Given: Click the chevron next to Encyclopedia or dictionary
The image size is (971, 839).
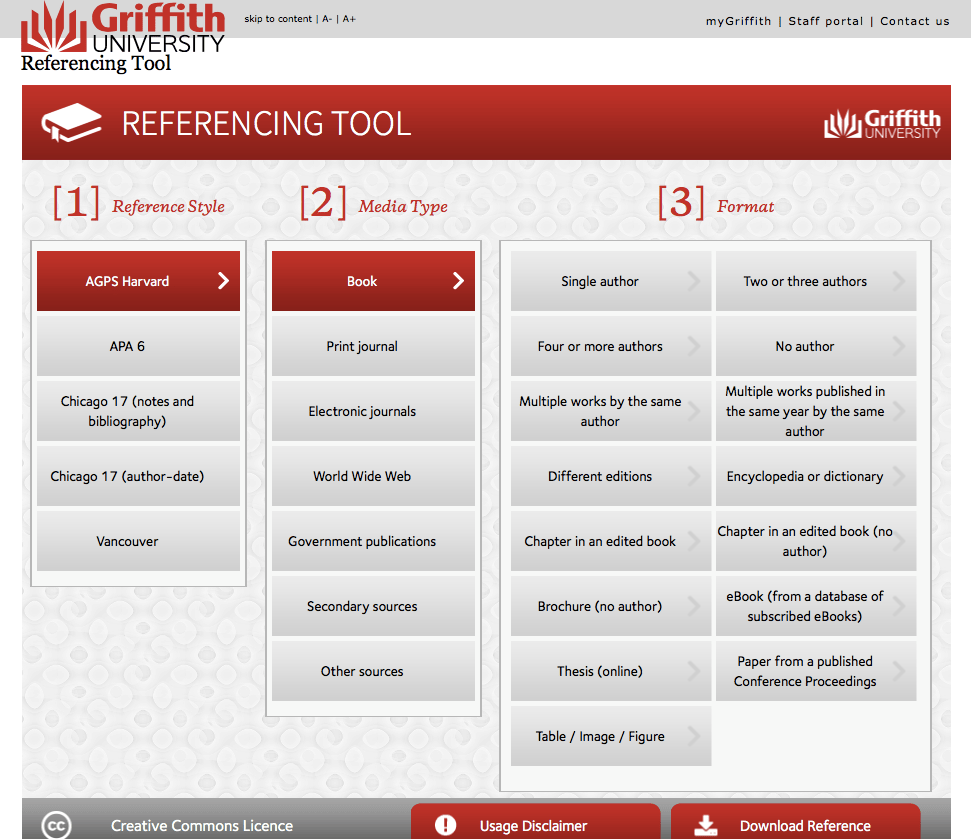Looking at the screenshot, I should click(899, 476).
